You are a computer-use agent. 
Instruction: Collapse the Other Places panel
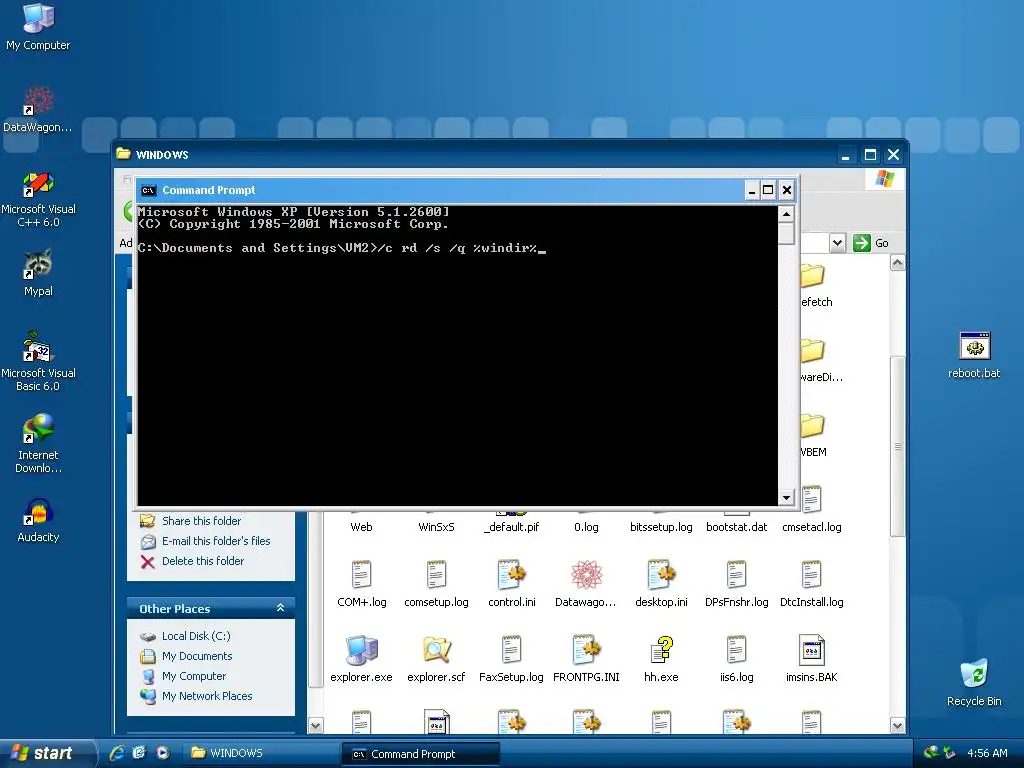280,608
